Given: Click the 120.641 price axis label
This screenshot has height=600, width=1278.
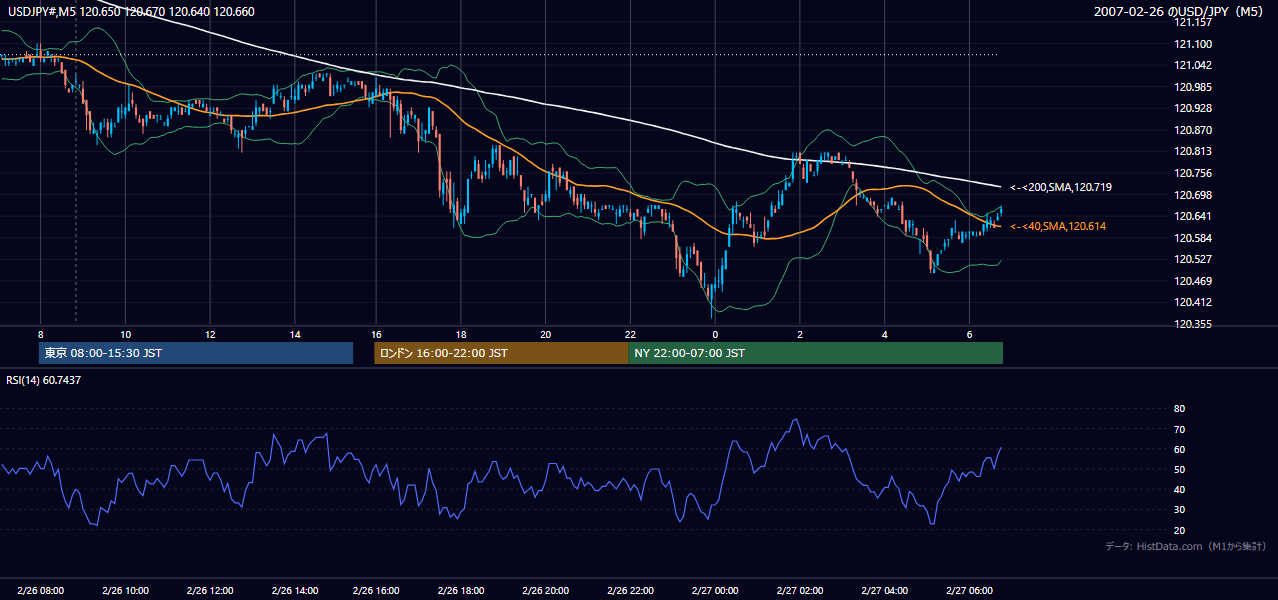Looking at the screenshot, I should (1193, 216).
